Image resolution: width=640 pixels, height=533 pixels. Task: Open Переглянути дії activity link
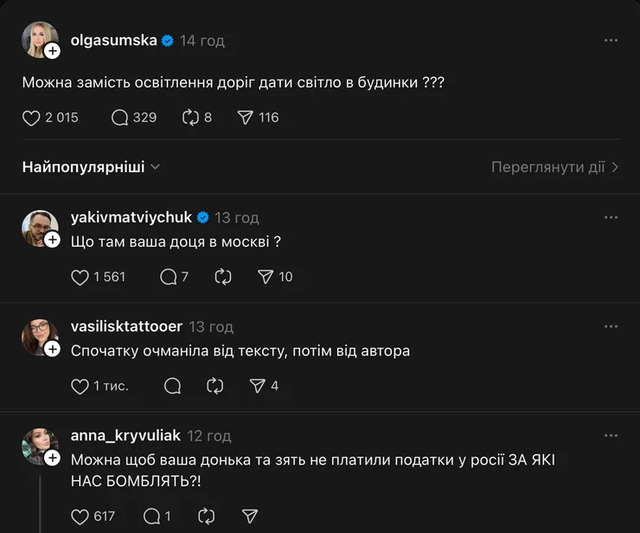(x=555, y=167)
